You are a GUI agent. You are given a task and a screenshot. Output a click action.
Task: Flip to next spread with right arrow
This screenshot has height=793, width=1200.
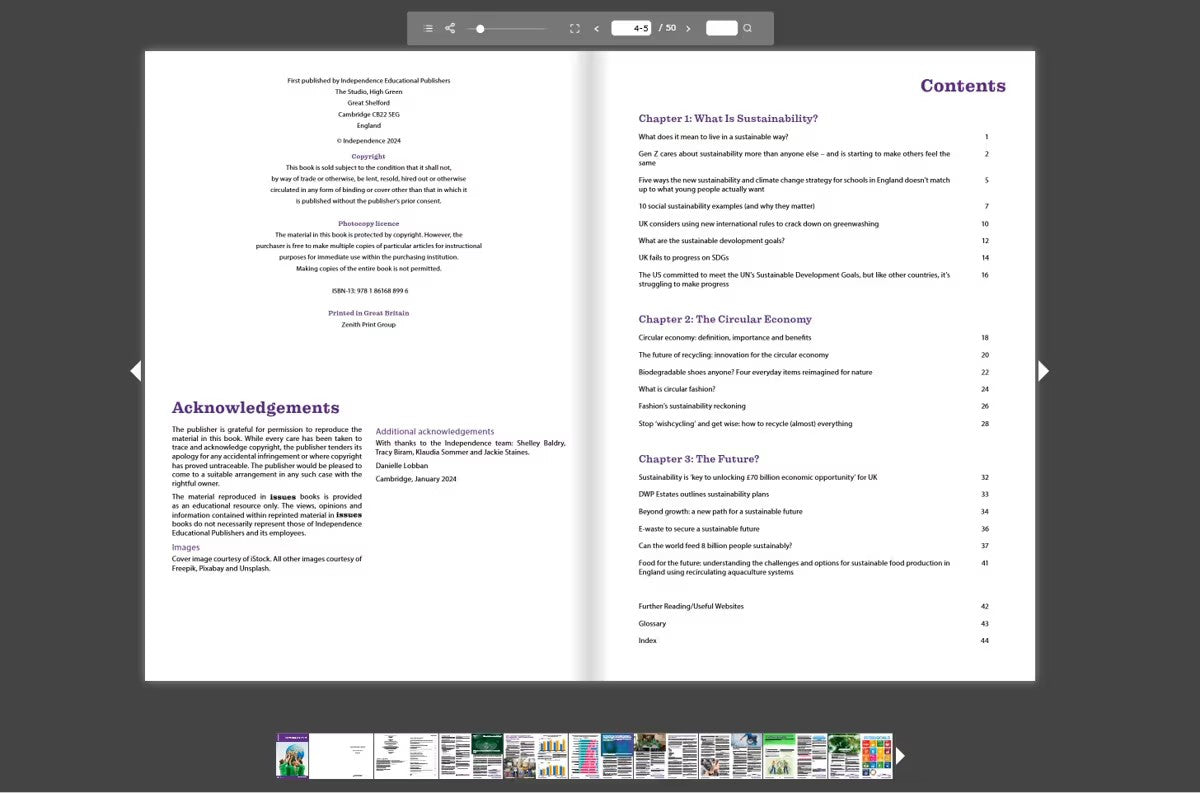[1043, 371]
